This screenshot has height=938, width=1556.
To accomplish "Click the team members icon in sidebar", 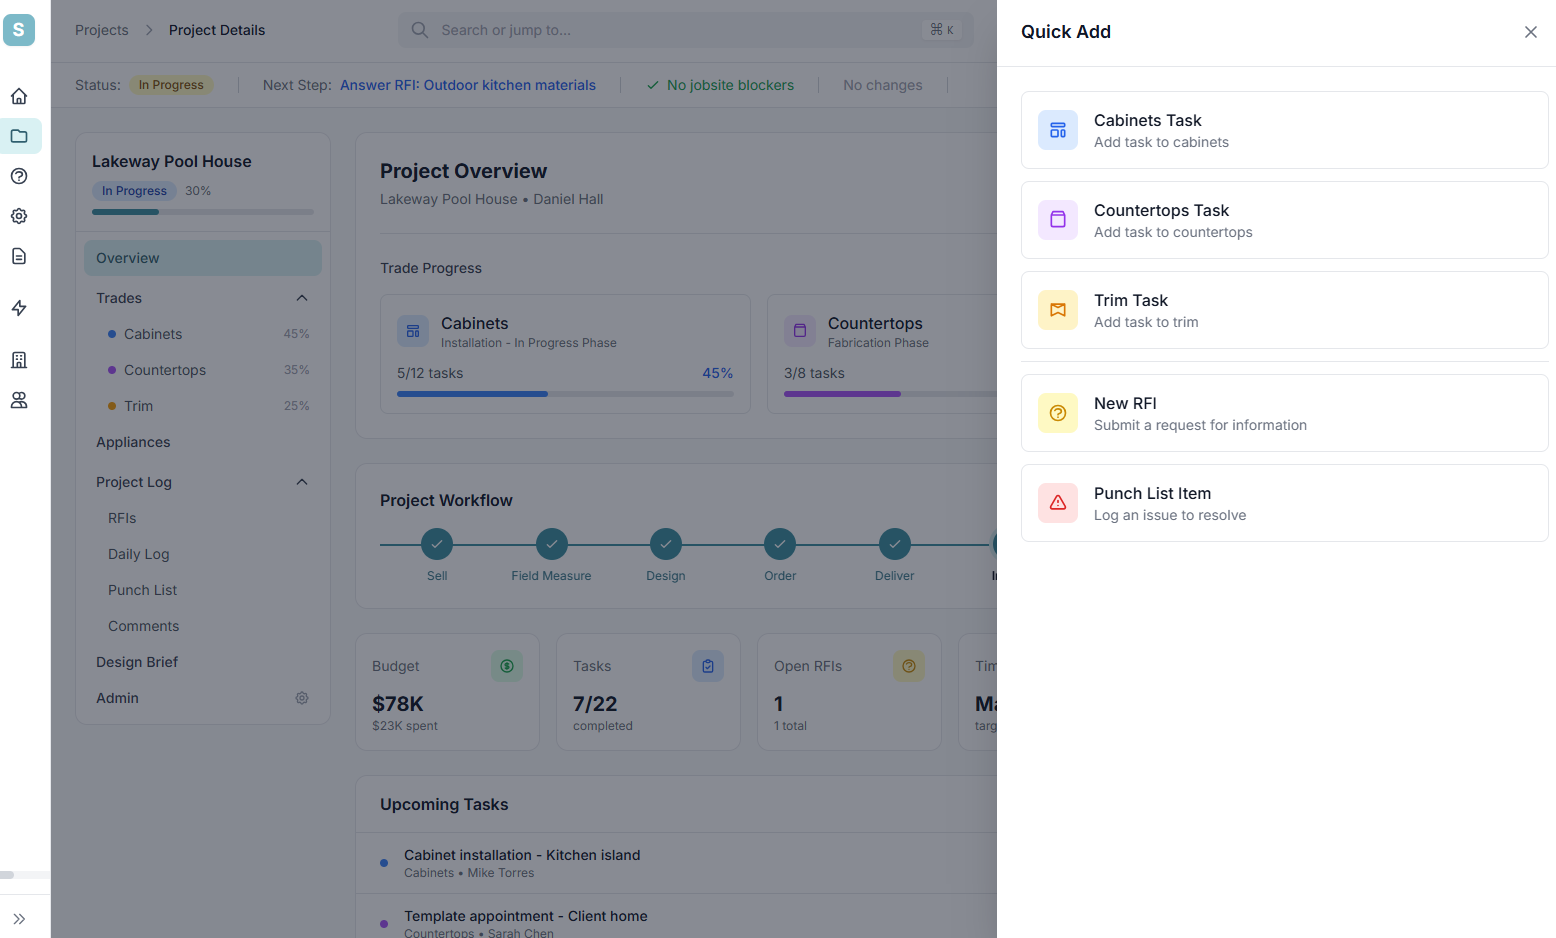I will click(x=18, y=400).
